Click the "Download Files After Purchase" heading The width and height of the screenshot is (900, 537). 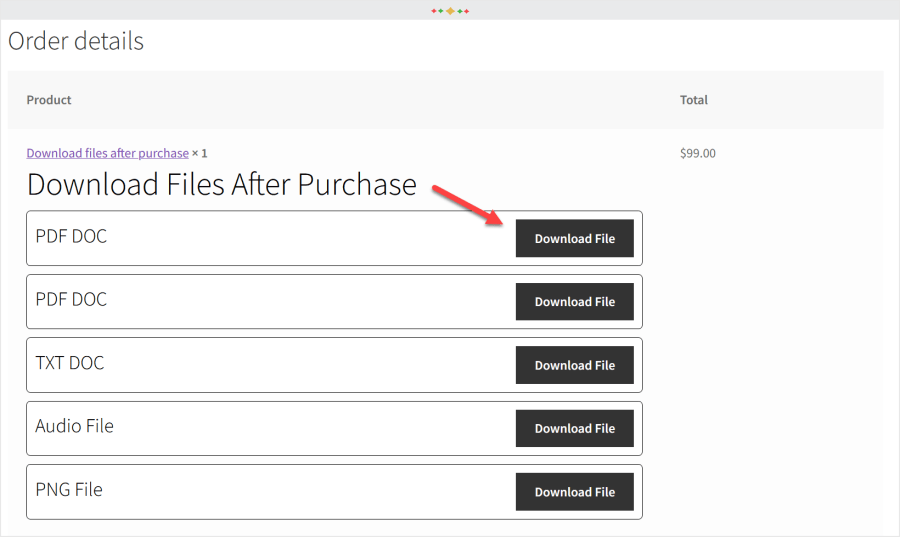point(221,184)
